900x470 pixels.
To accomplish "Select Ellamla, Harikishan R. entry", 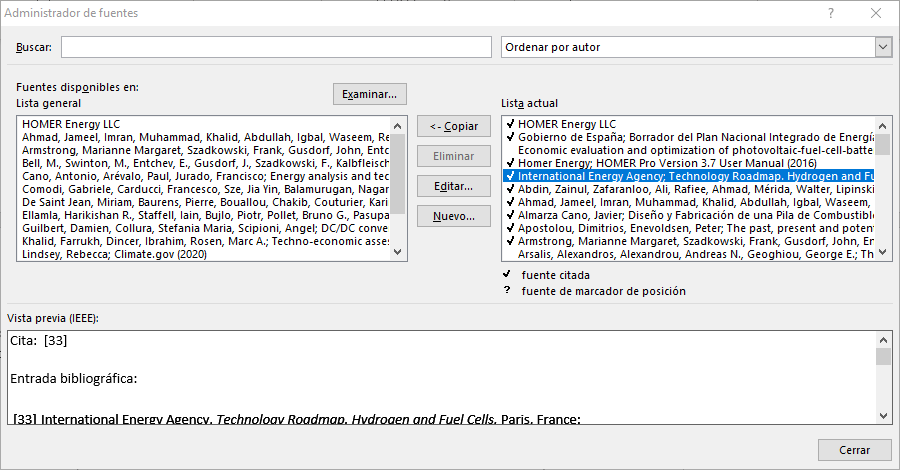I will point(205,215).
